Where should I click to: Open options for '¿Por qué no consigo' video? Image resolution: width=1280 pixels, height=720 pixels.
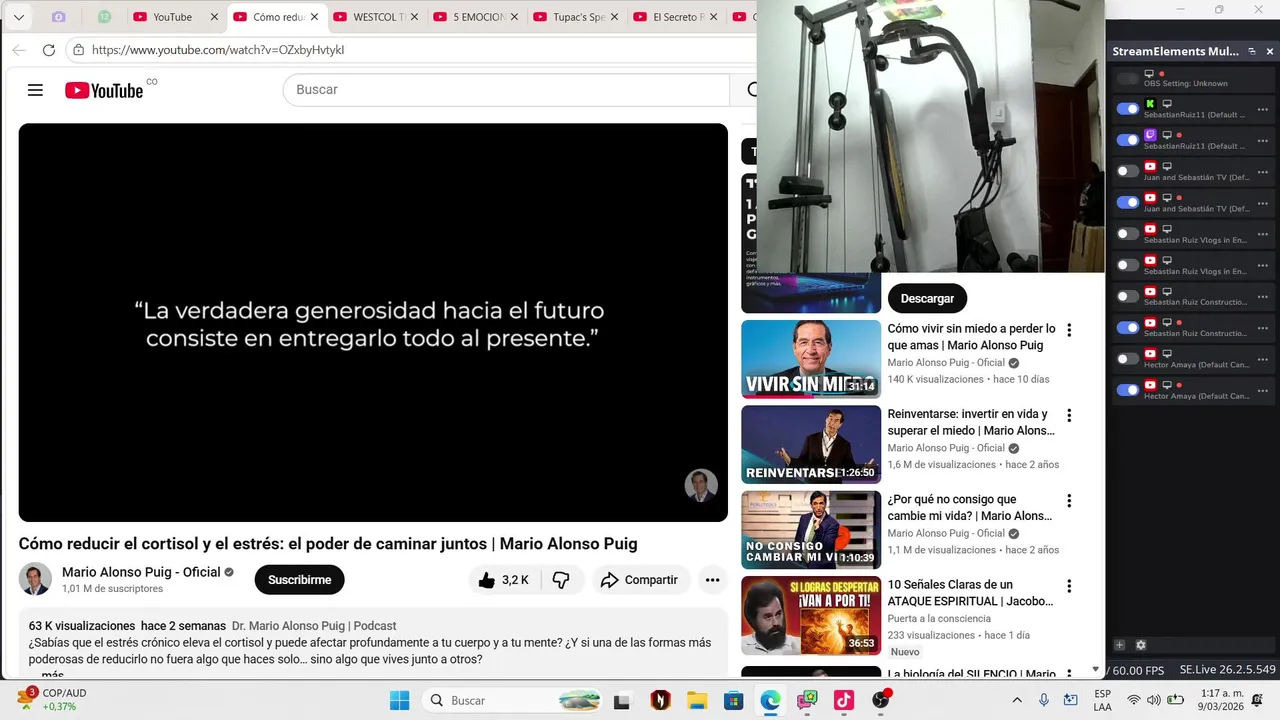(1069, 501)
